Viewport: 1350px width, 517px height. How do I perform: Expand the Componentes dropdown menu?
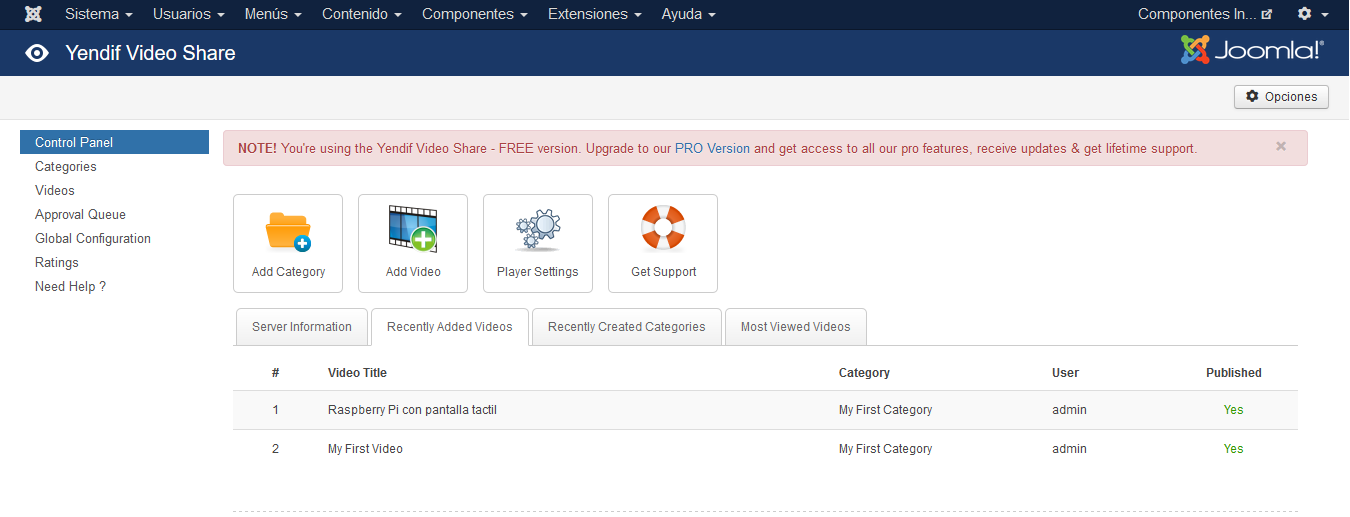pyautogui.click(x=475, y=14)
